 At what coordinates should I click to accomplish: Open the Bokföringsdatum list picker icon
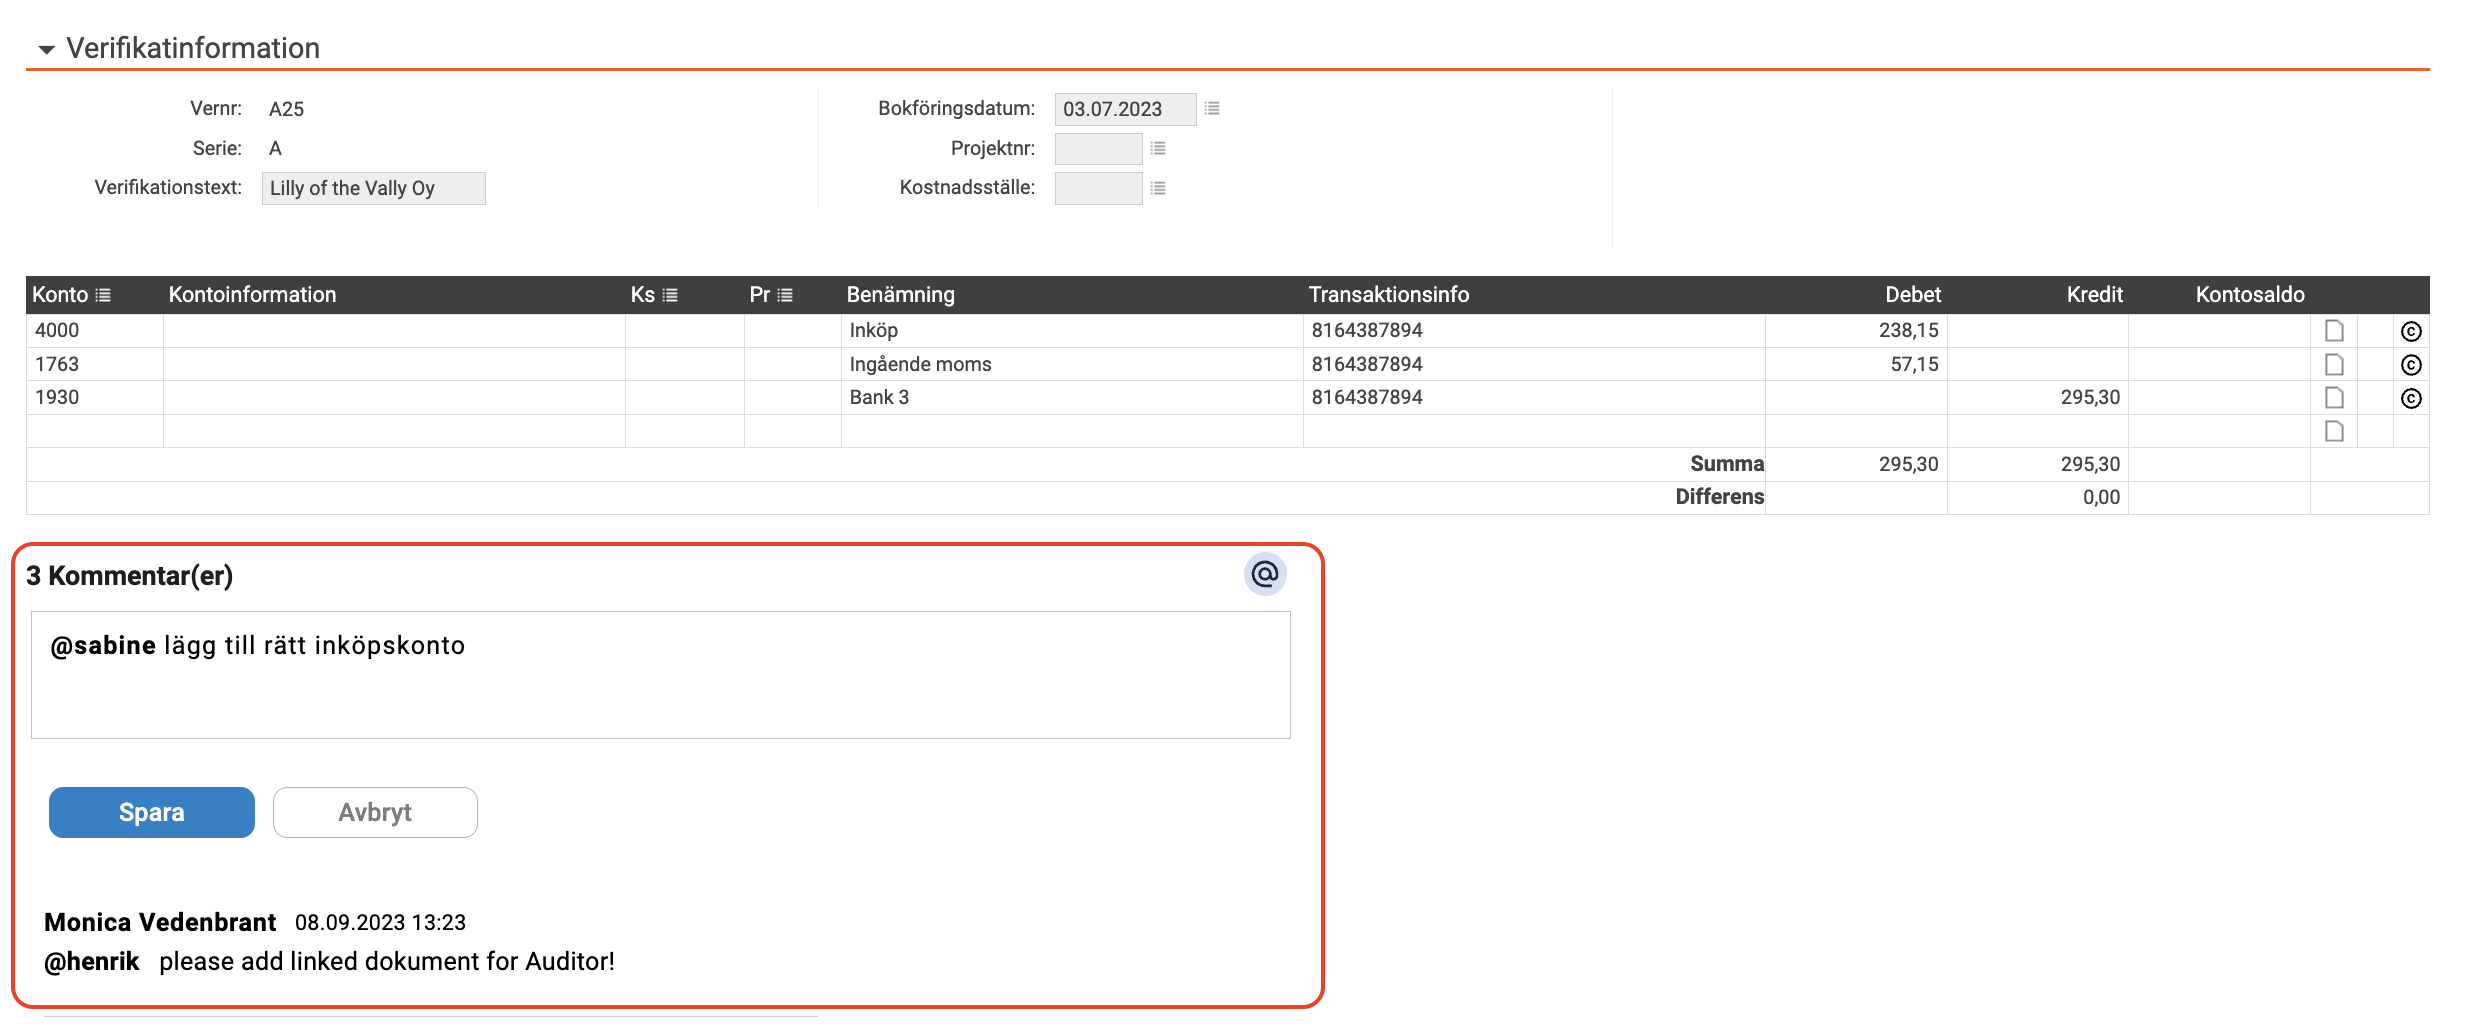[1212, 108]
